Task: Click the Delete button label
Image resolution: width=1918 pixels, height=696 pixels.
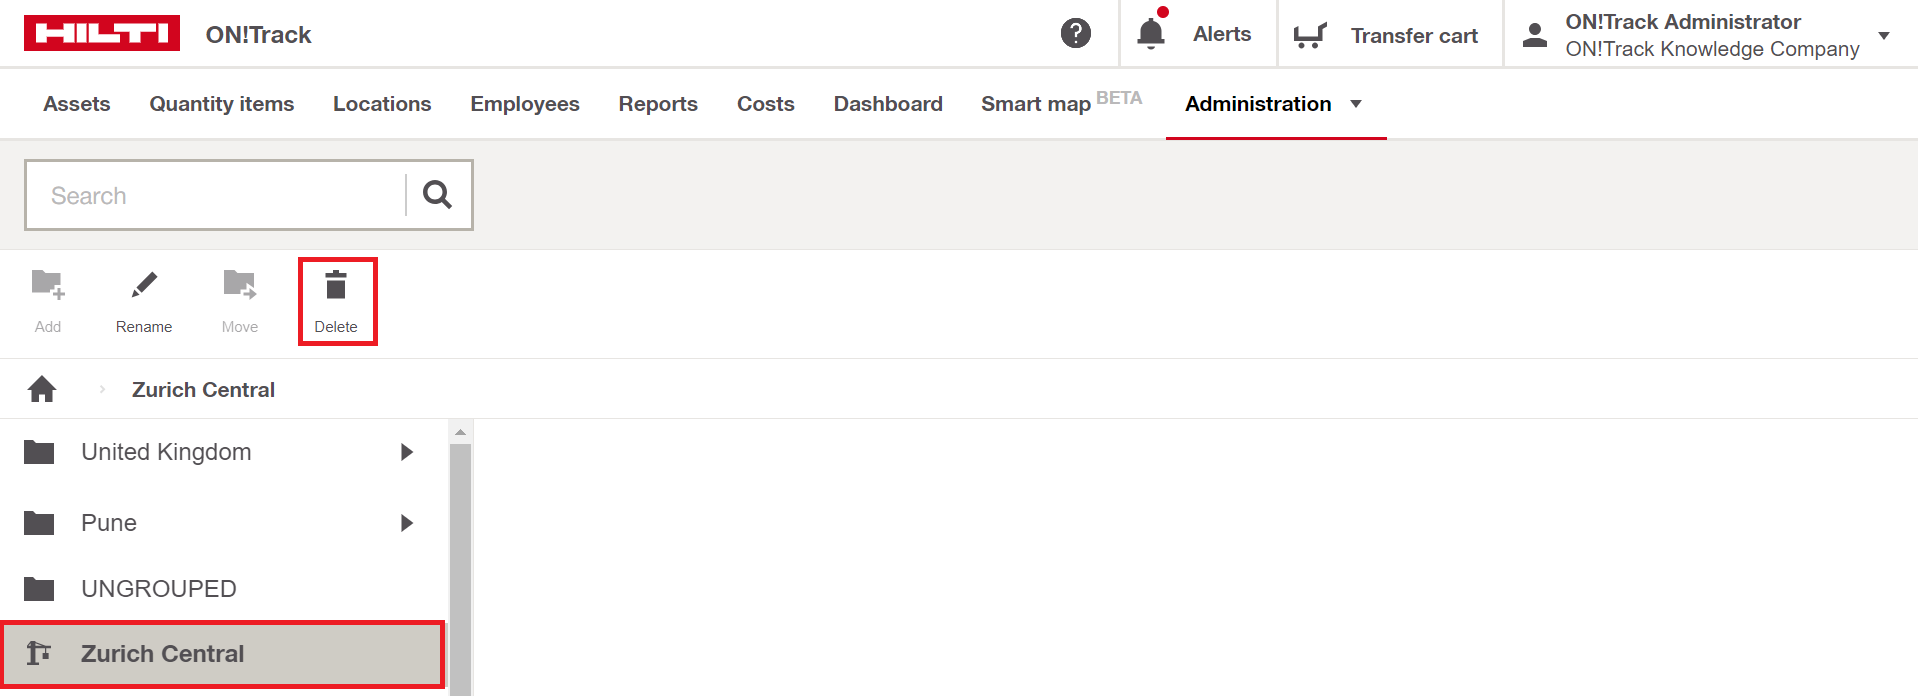Action: (x=336, y=327)
